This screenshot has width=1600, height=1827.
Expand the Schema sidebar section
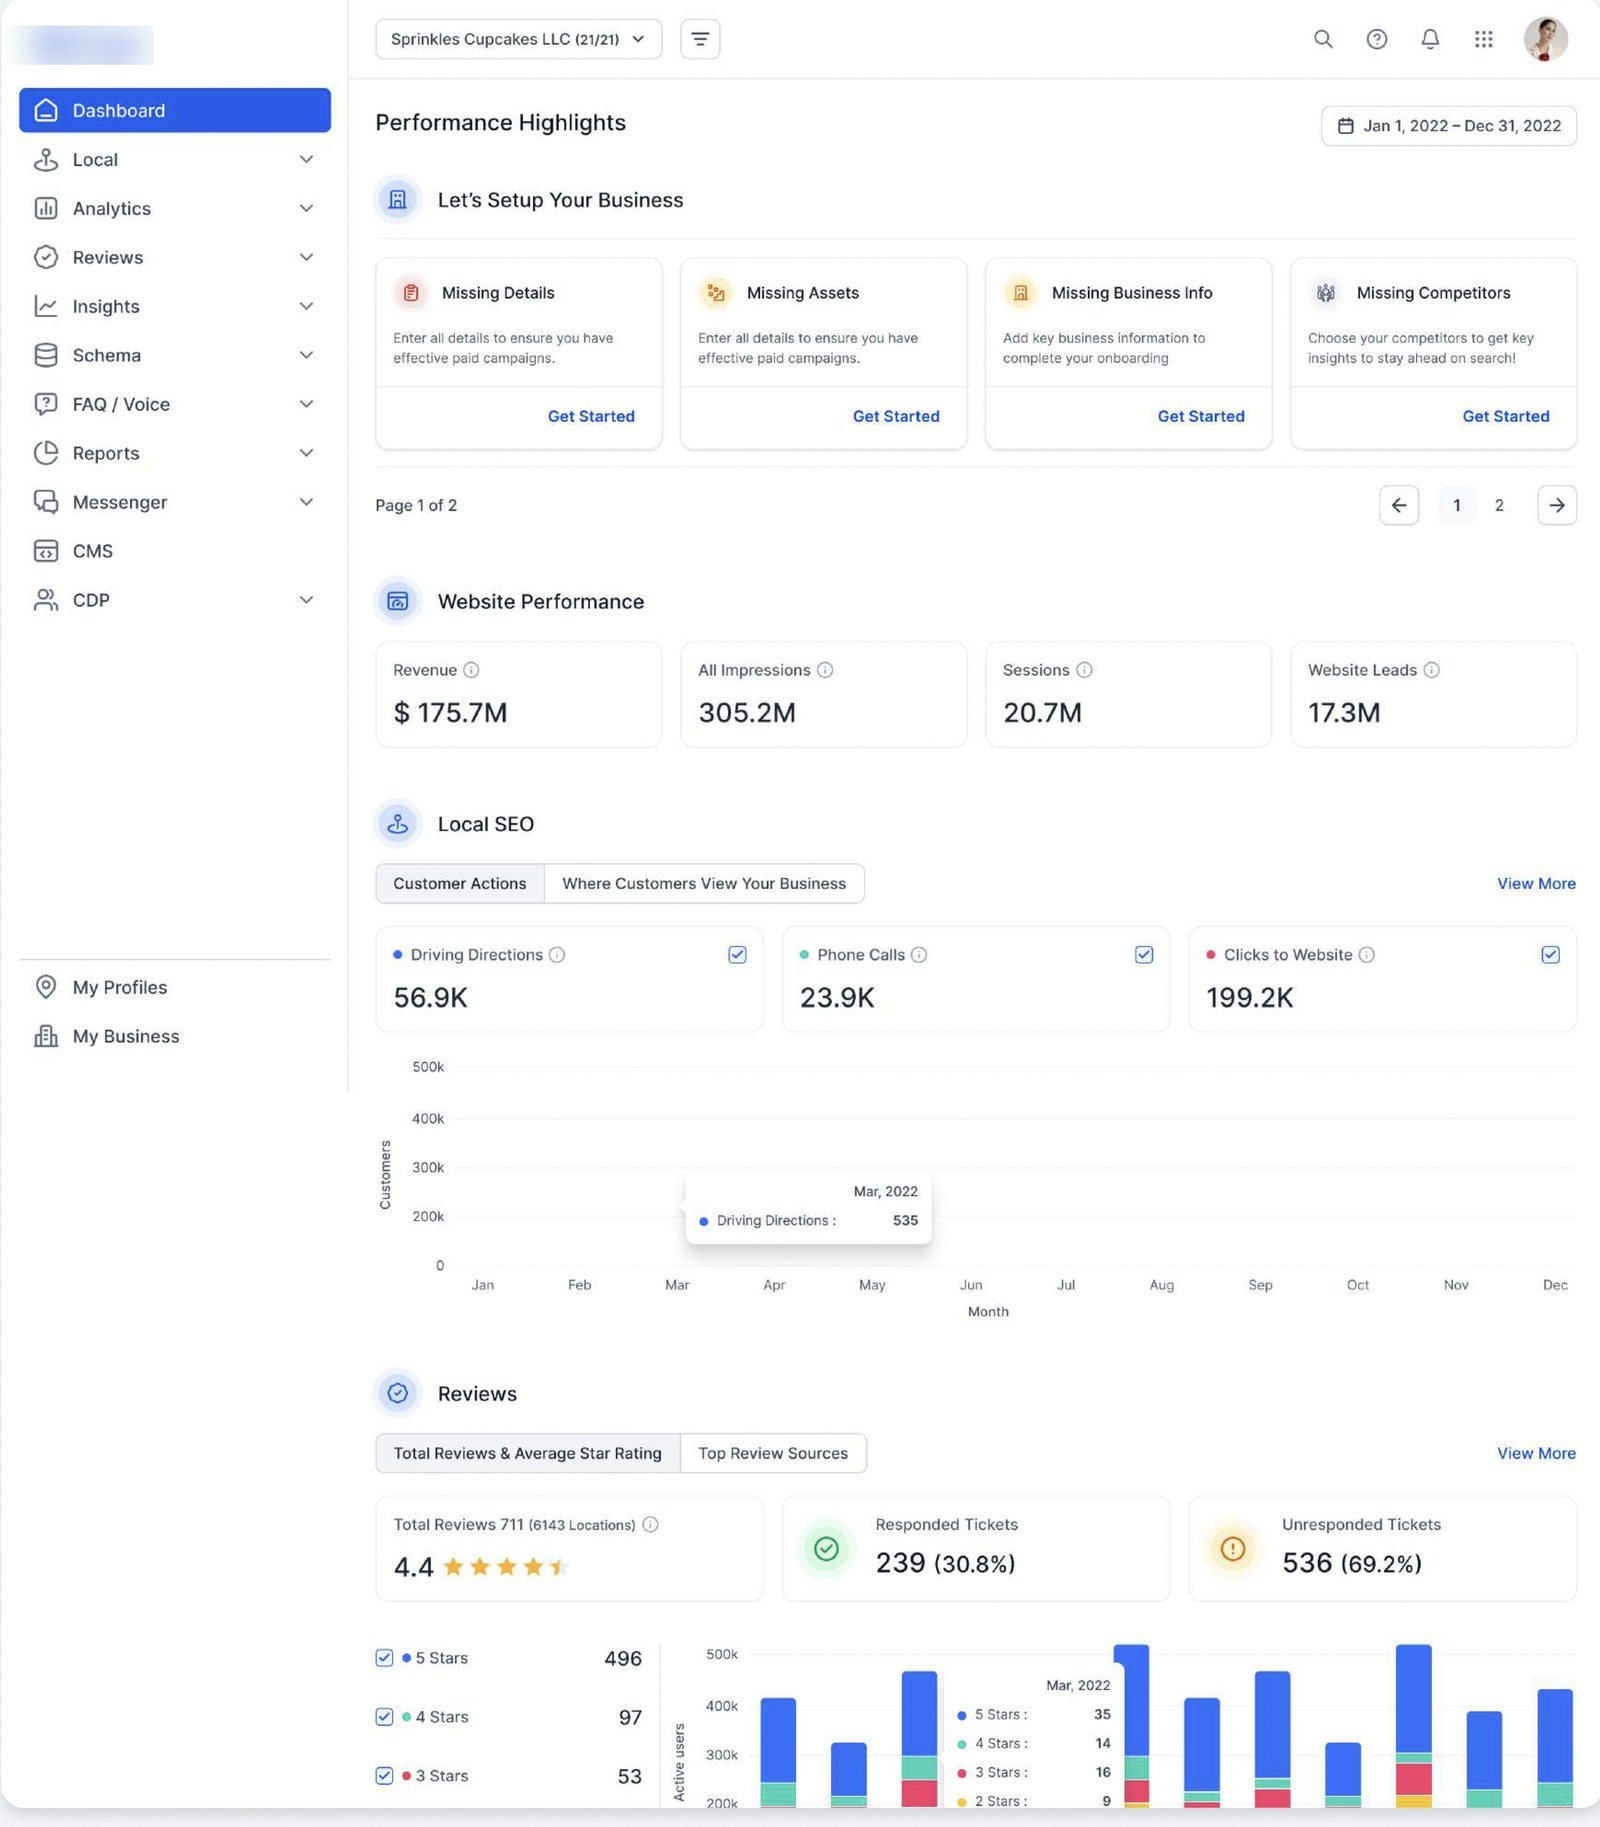point(175,356)
